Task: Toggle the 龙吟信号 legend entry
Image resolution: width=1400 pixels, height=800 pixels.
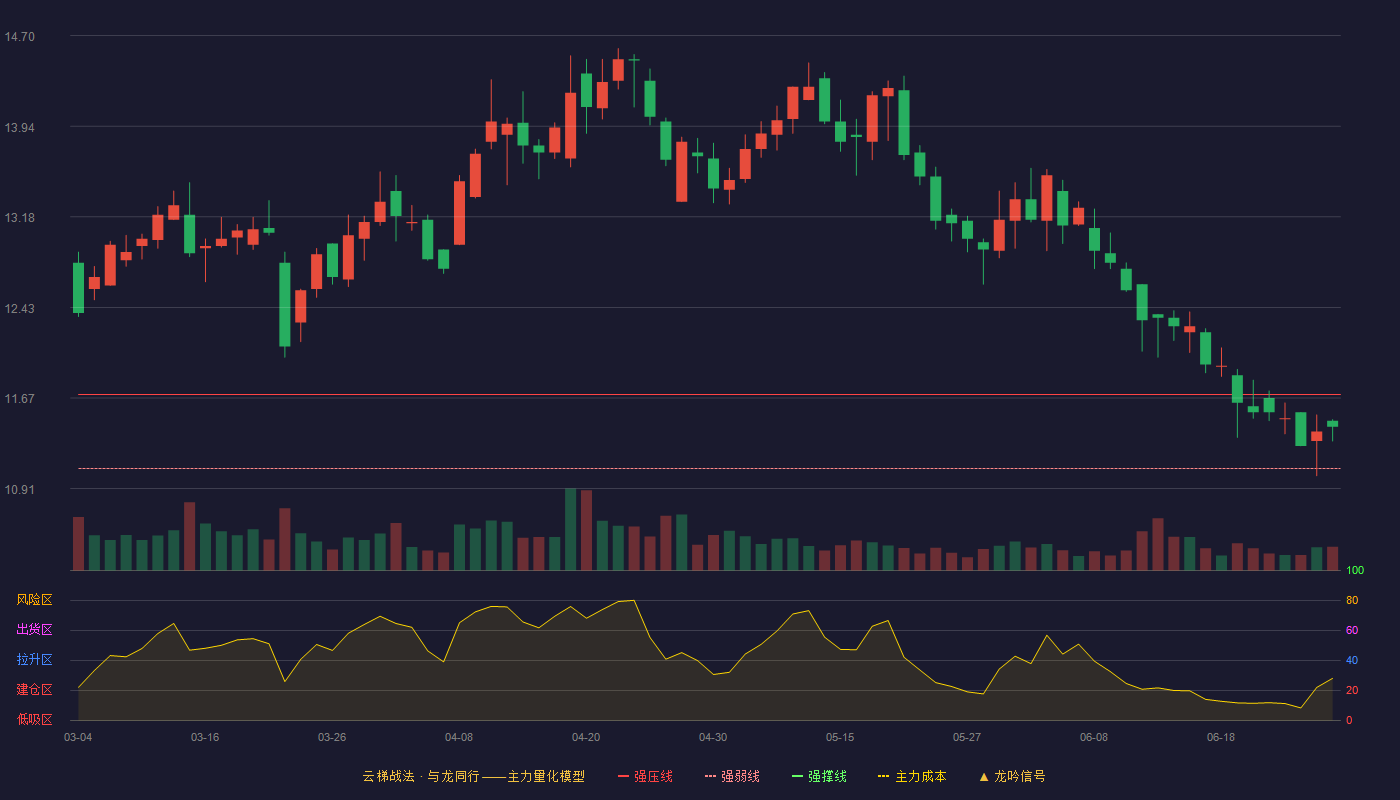Action: (x=1011, y=776)
